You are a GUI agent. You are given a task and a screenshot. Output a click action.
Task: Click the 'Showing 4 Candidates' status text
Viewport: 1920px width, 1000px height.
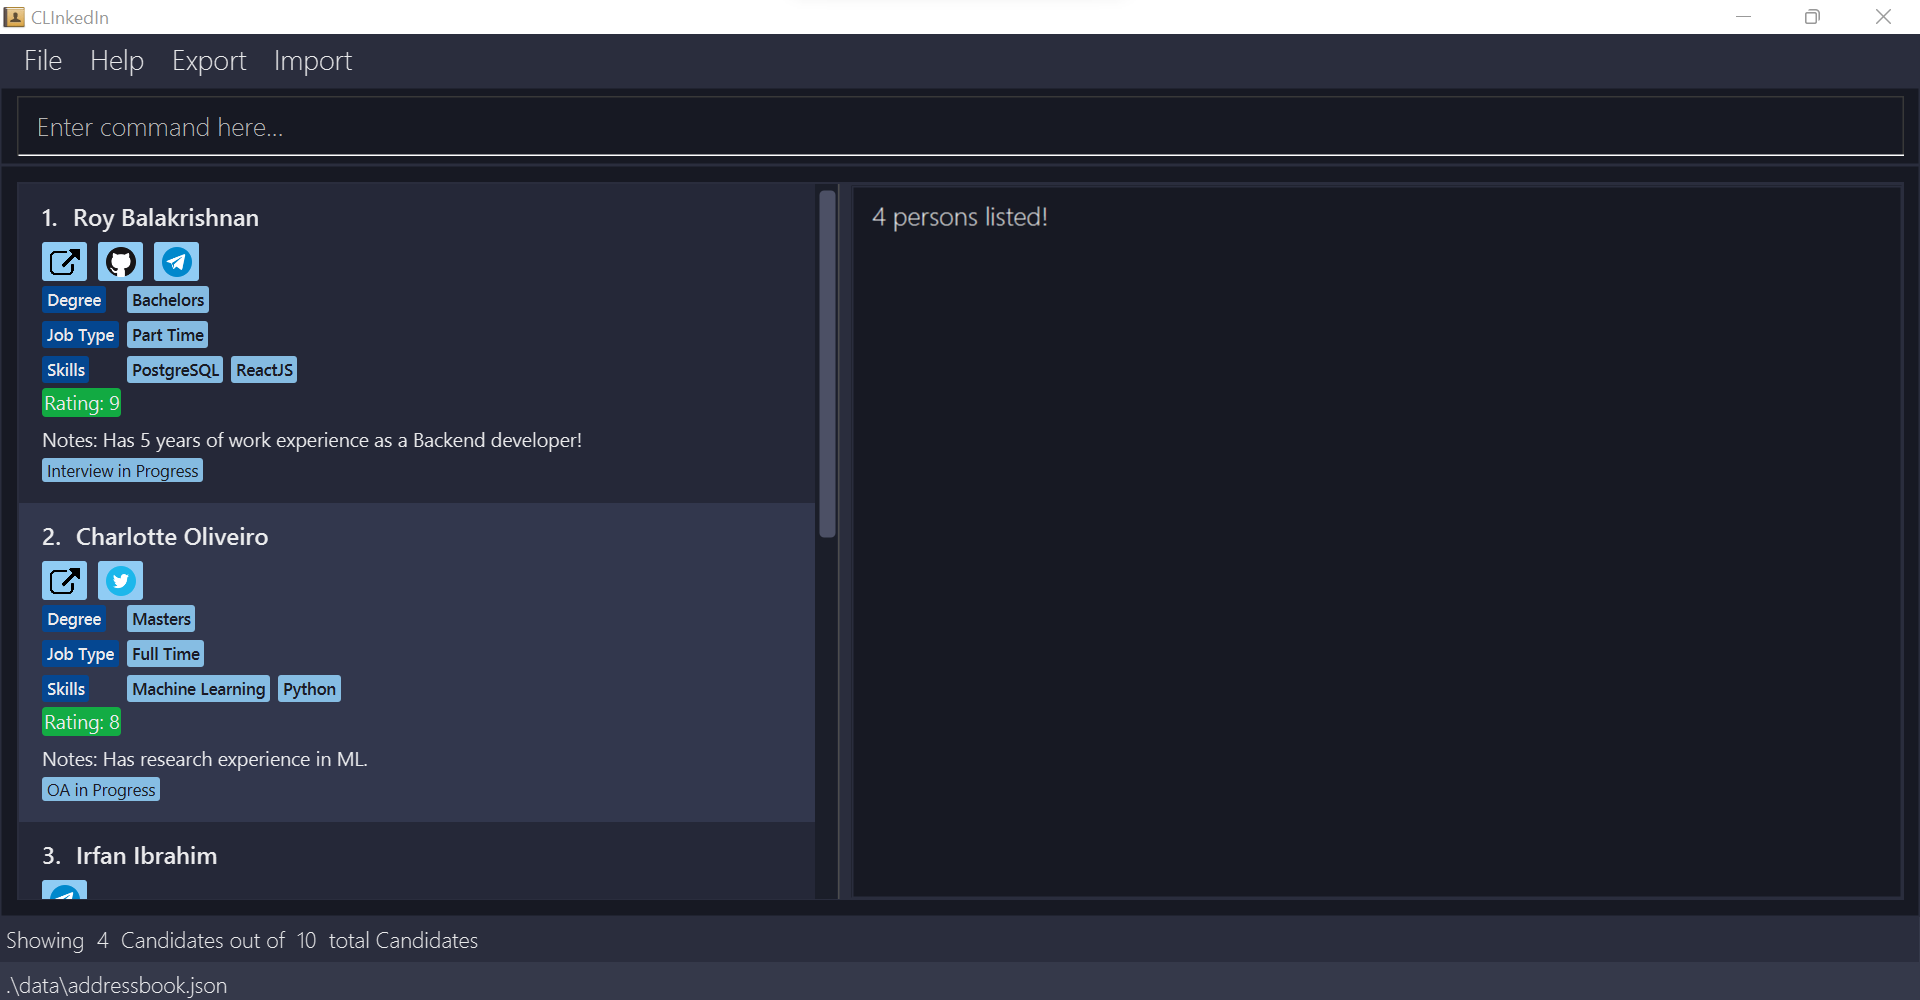[x=242, y=941]
